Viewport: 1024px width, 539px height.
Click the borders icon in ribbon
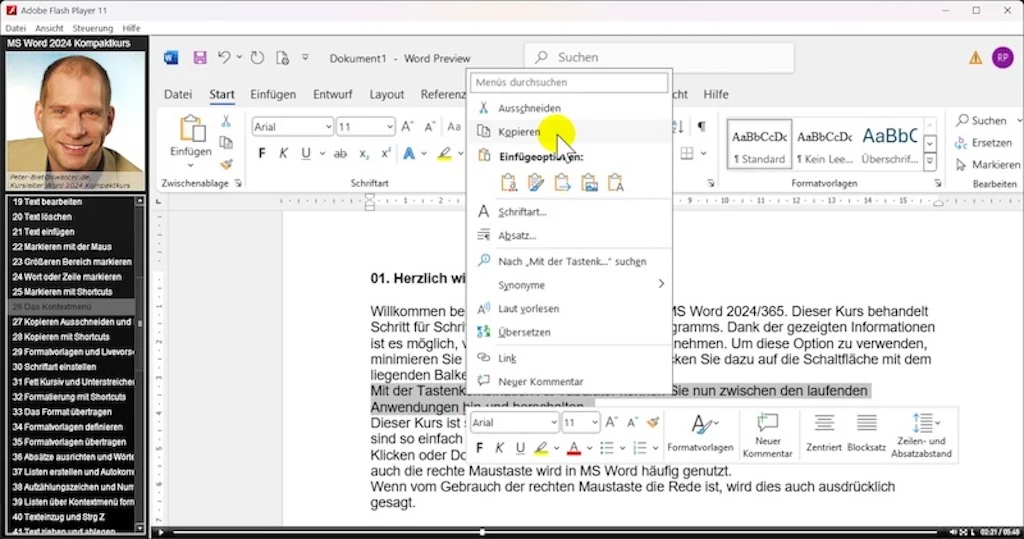coord(687,154)
